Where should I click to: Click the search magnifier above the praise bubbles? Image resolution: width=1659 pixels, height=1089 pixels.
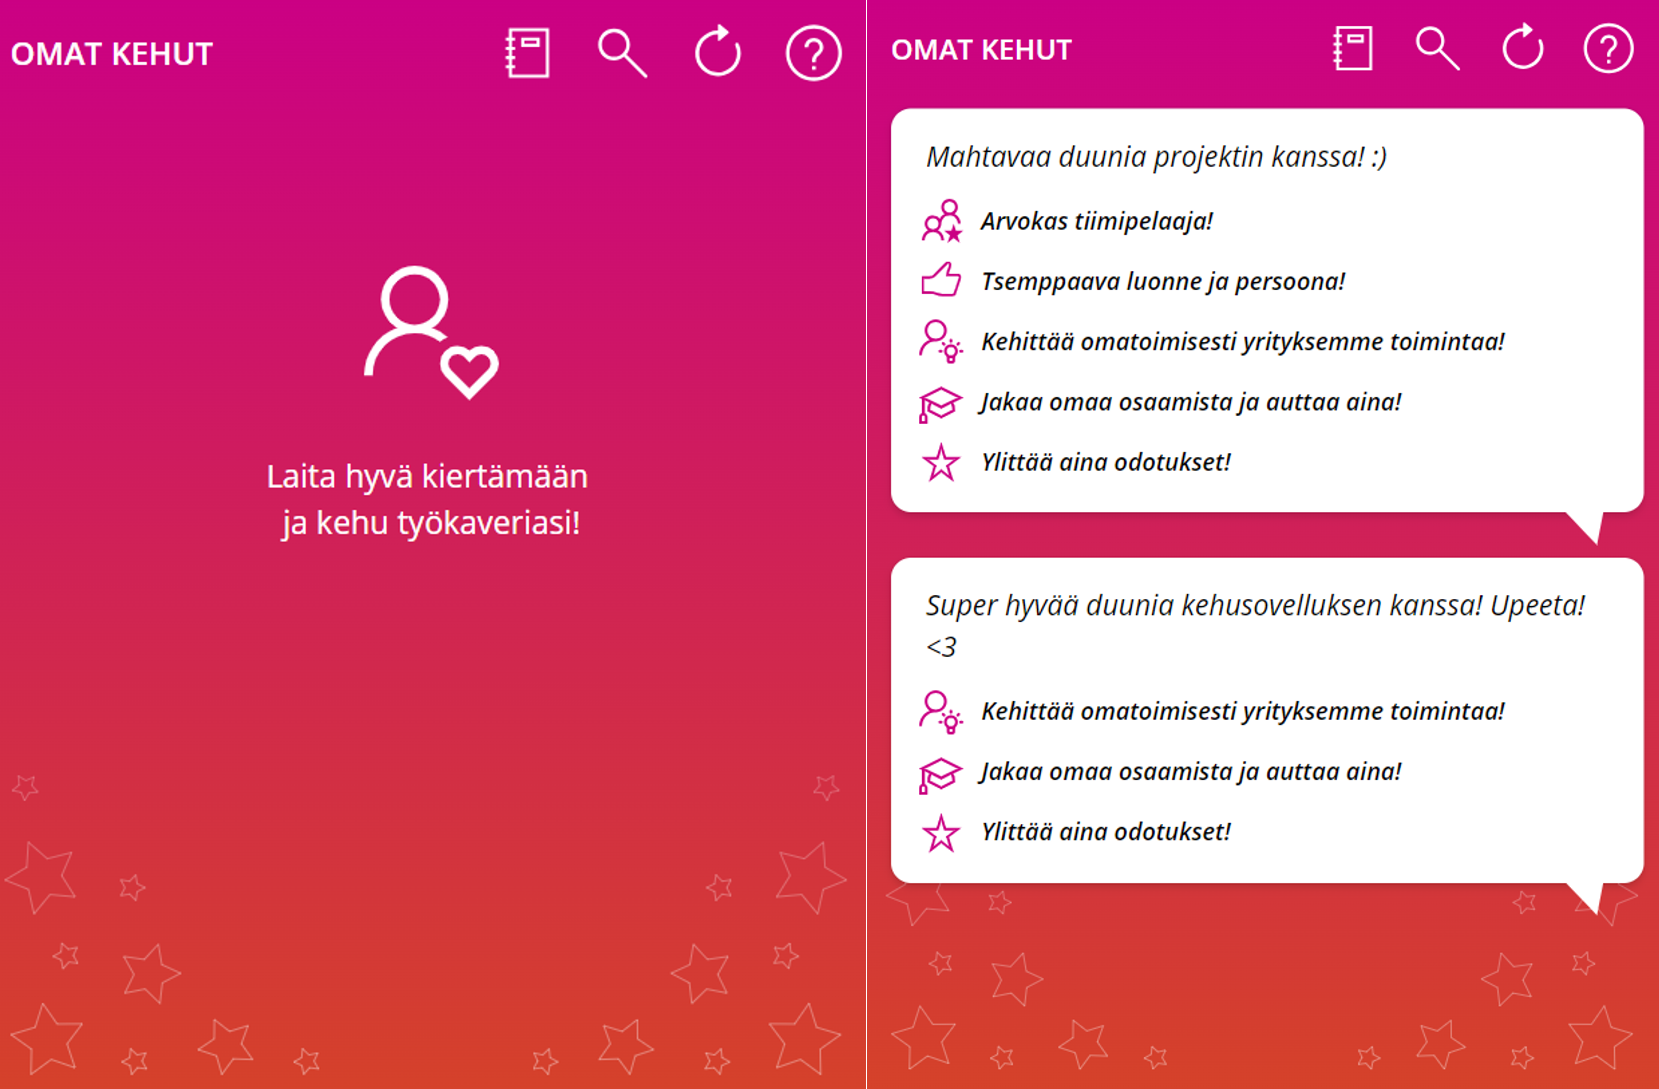tap(1436, 49)
